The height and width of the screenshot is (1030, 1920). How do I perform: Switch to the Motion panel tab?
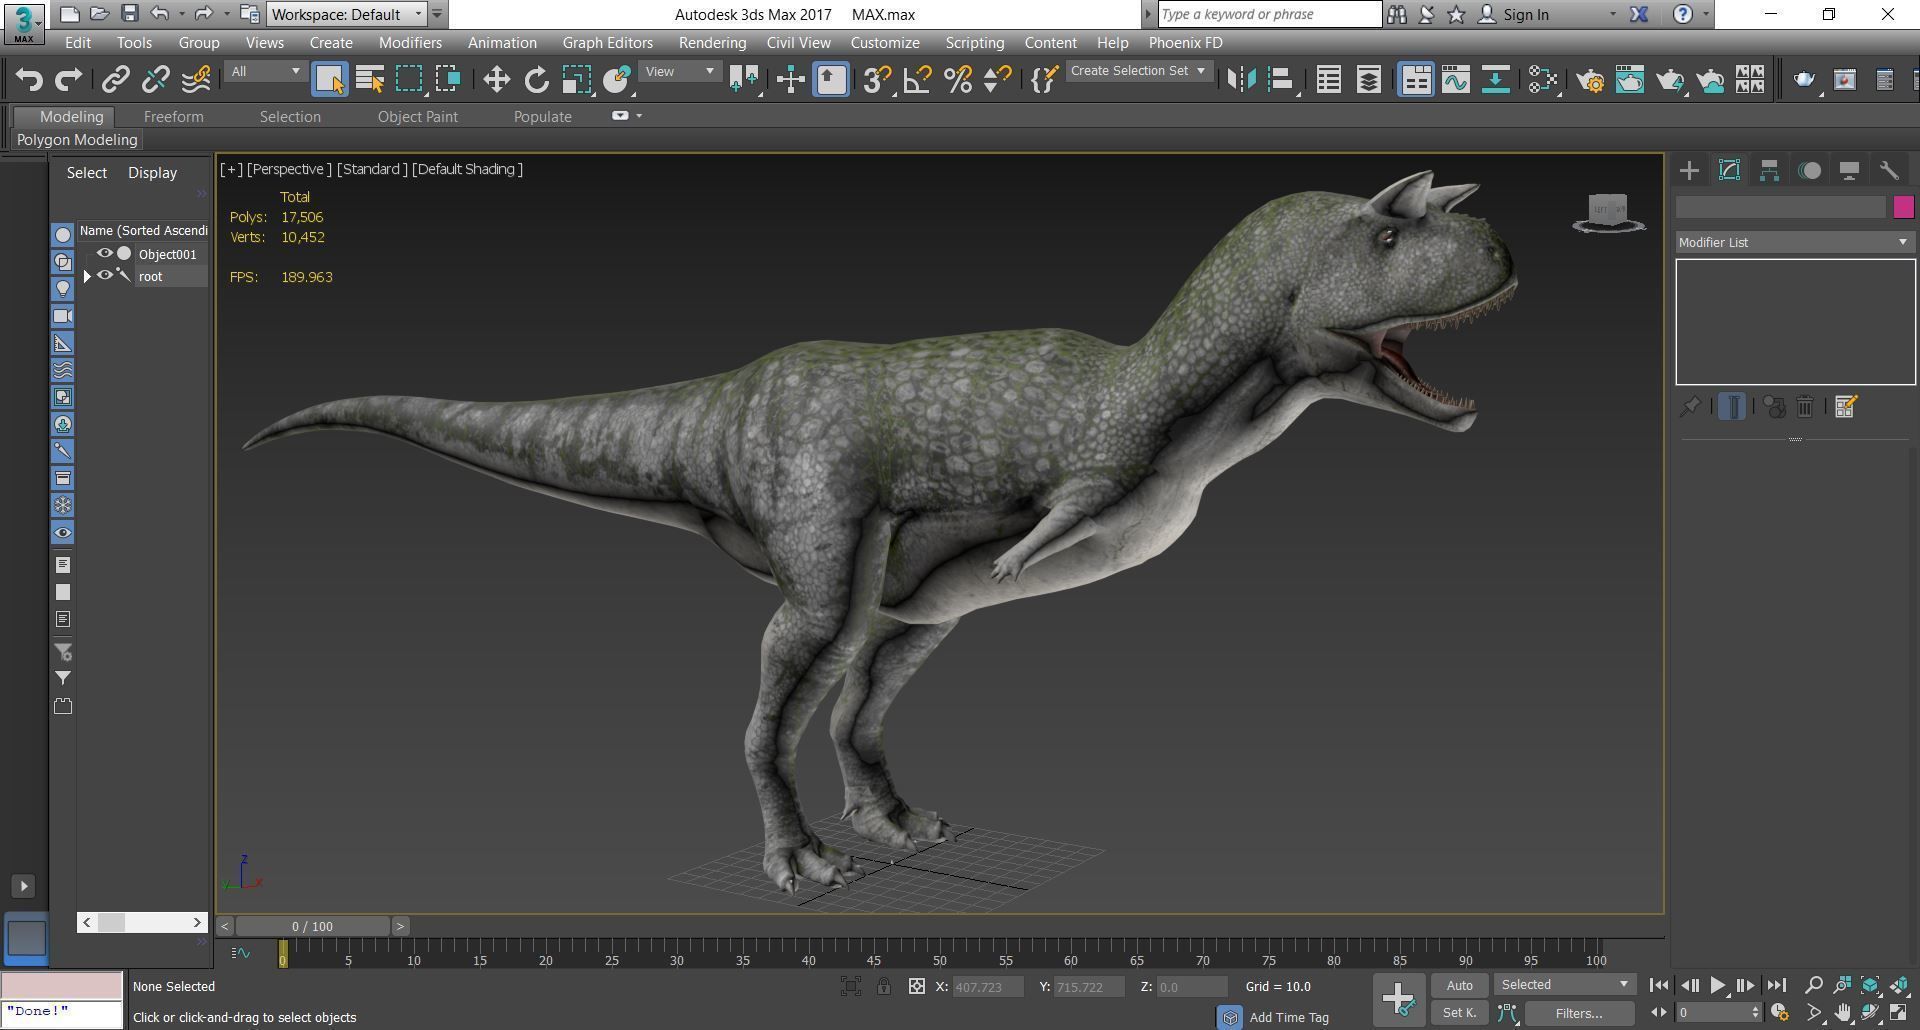[1809, 170]
